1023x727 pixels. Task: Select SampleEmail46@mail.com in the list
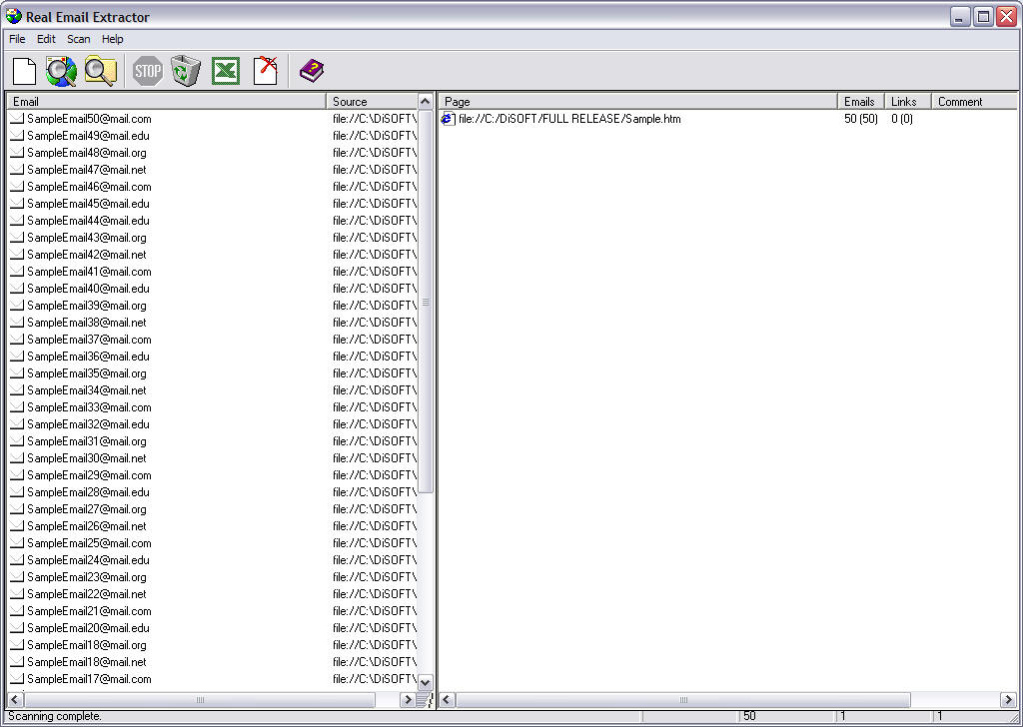pos(89,187)
